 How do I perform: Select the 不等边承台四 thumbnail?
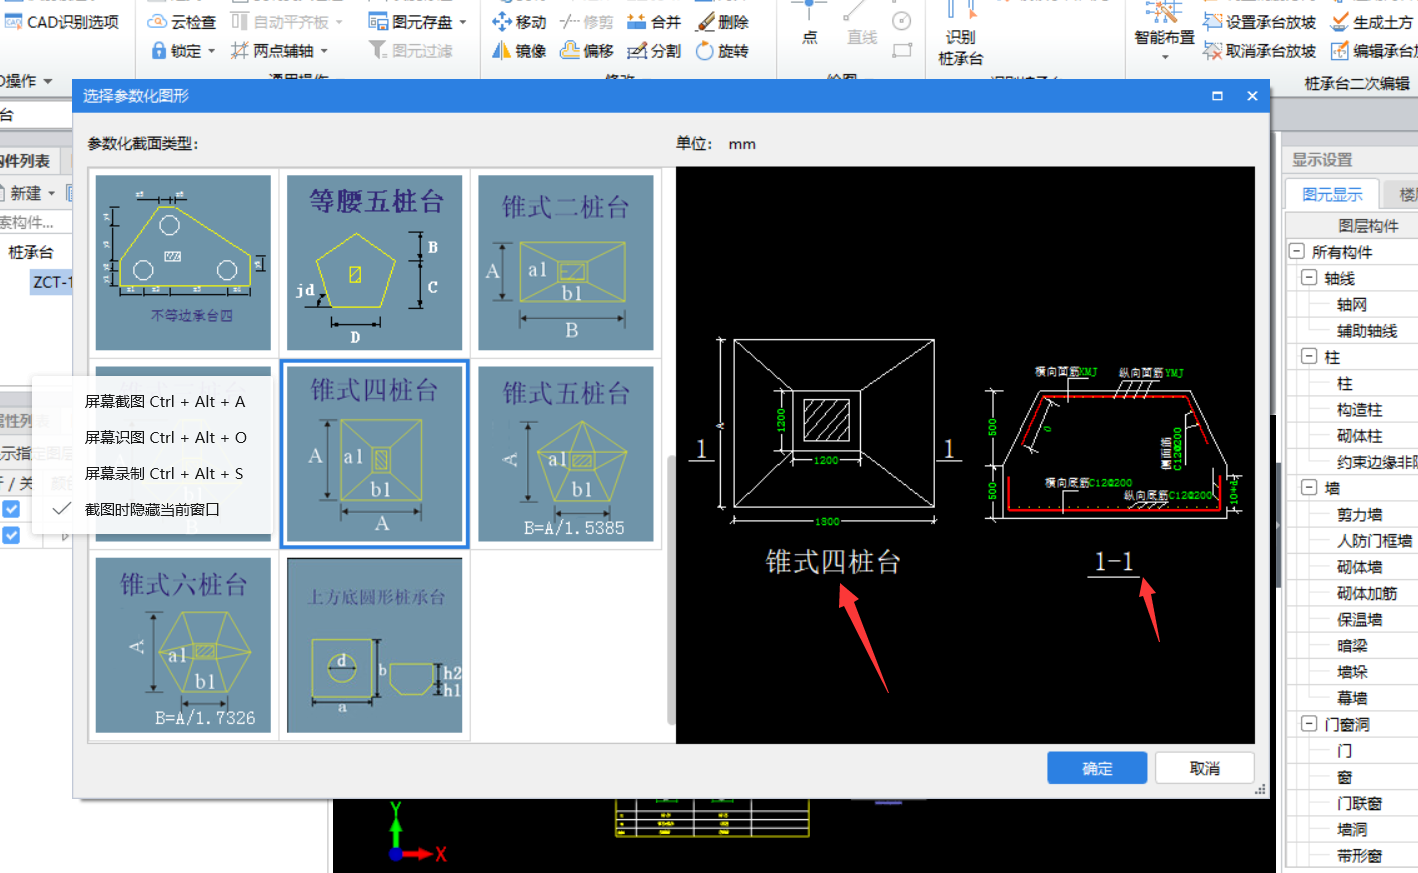point(183,262)
